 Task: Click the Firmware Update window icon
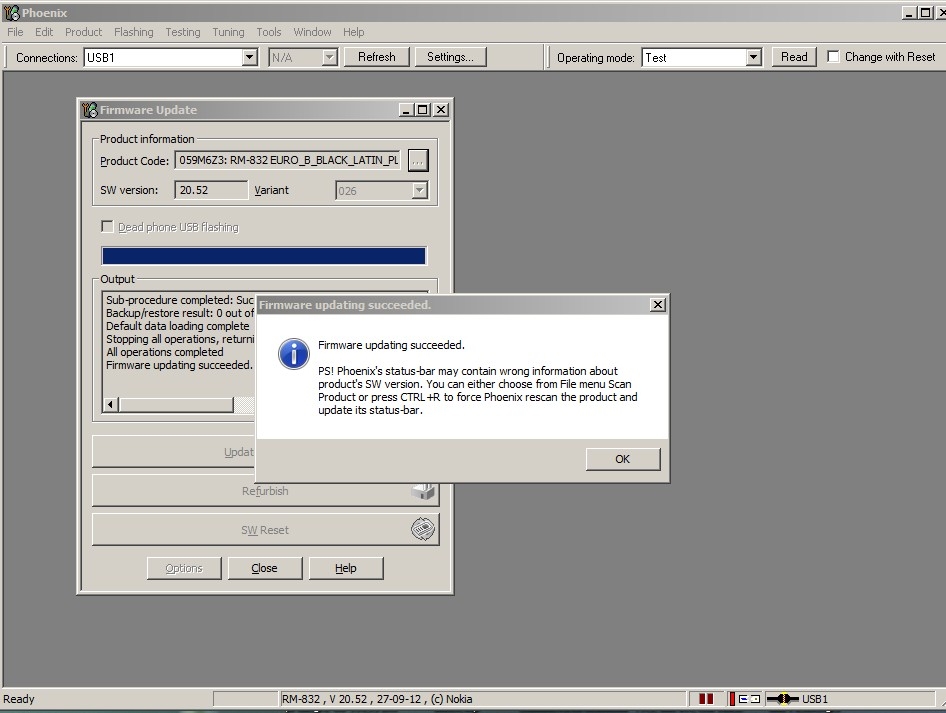tap(90, 110)
